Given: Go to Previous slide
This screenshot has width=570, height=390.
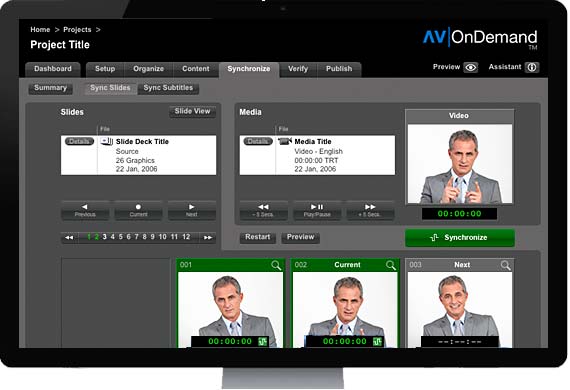Looking at the screenshot, I should pyautogui.click(x=85, y=210).
